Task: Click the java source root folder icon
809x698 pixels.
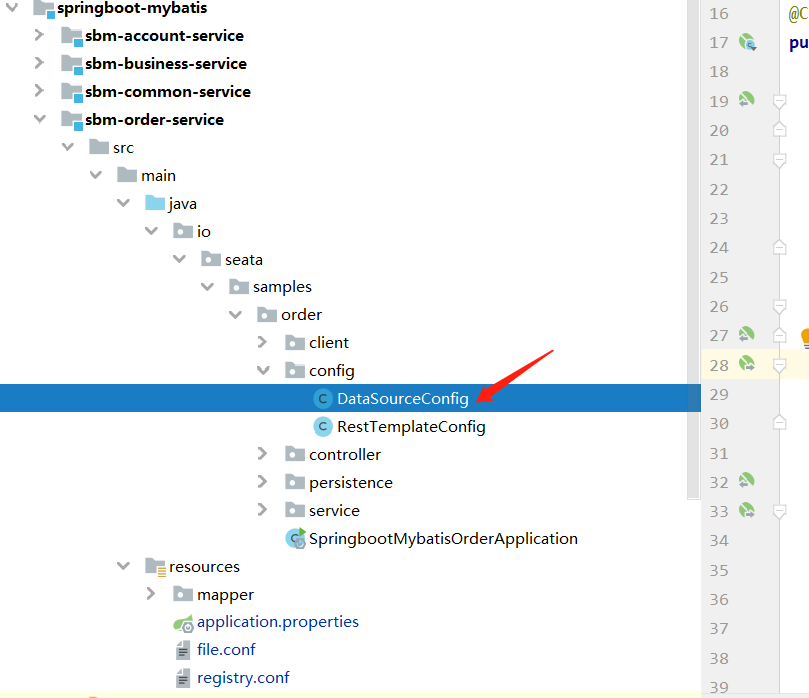Action: pos(155,203)
